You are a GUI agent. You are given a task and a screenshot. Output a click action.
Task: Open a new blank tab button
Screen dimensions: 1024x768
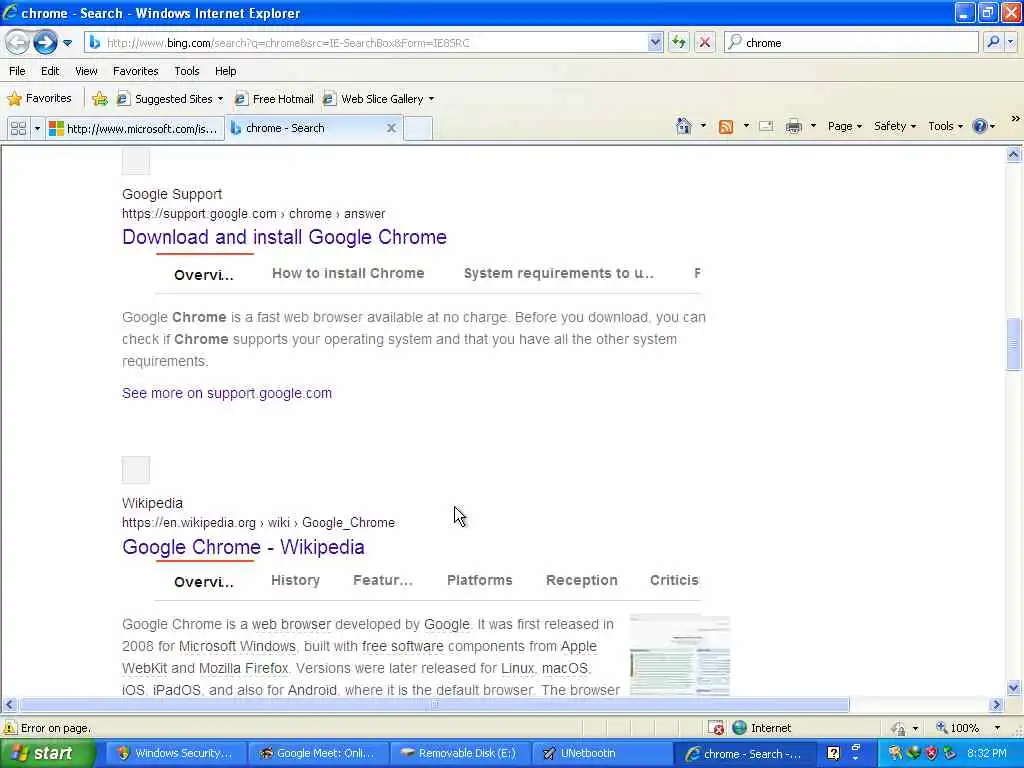(418, 128)
